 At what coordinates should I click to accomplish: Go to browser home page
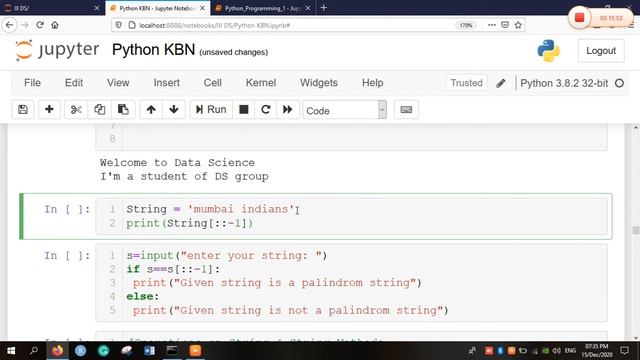[x=55, y=25]
